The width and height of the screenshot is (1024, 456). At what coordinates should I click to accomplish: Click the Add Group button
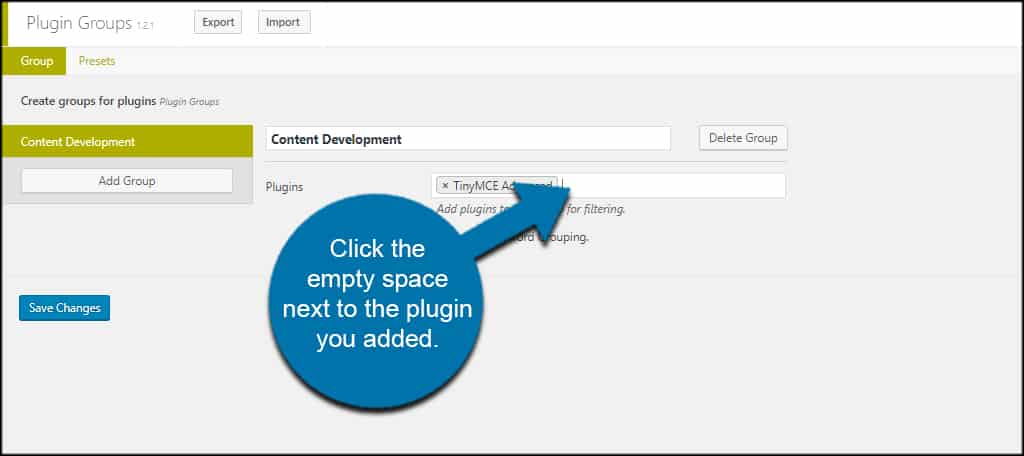click(x=127, y=181)
